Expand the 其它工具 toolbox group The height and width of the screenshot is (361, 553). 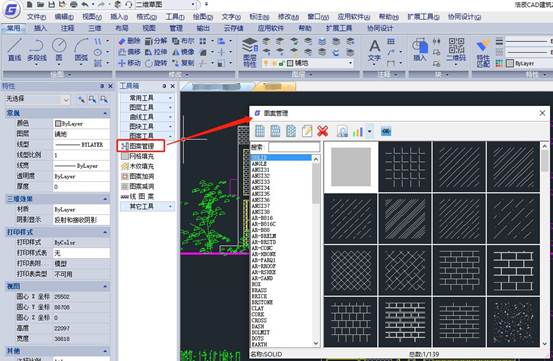147,206
